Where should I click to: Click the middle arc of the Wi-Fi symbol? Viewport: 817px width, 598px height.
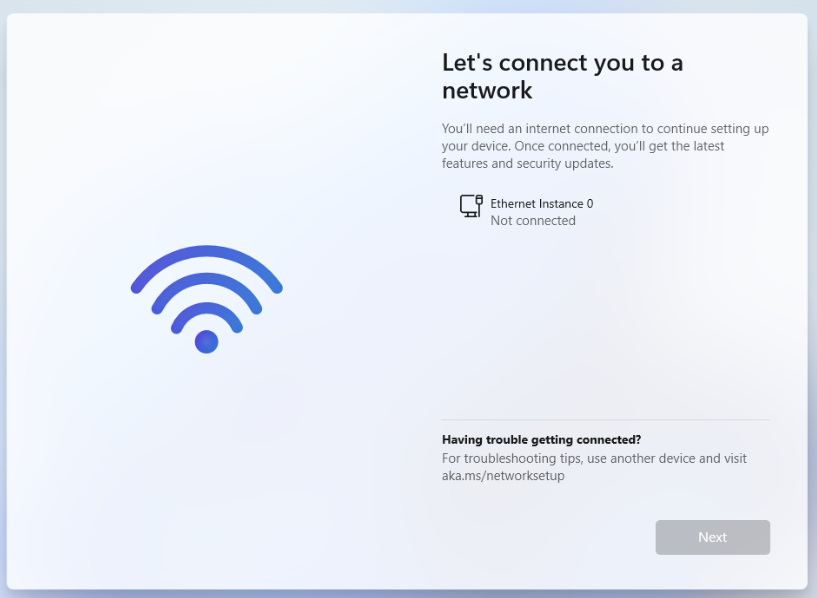click(207, 291)
